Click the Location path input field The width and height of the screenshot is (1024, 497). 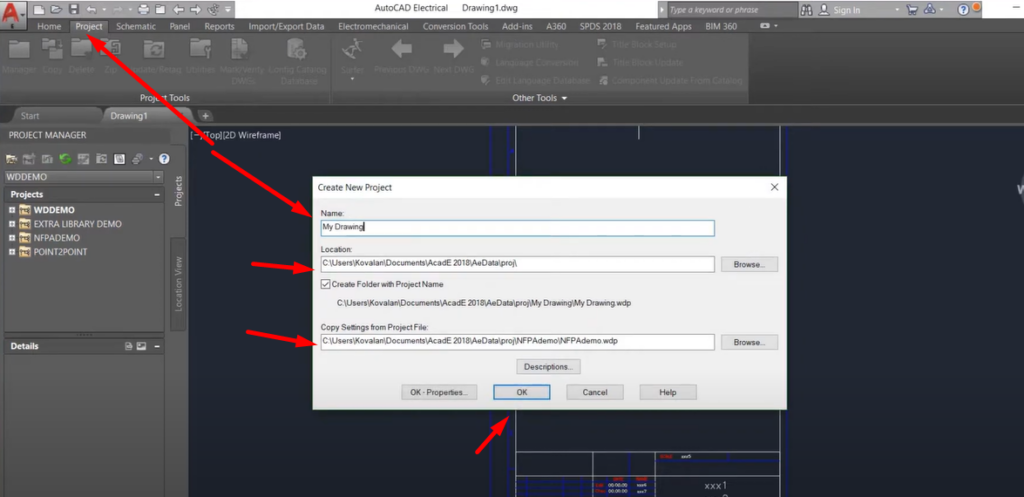pyautogui.click(x=517, y=264)
